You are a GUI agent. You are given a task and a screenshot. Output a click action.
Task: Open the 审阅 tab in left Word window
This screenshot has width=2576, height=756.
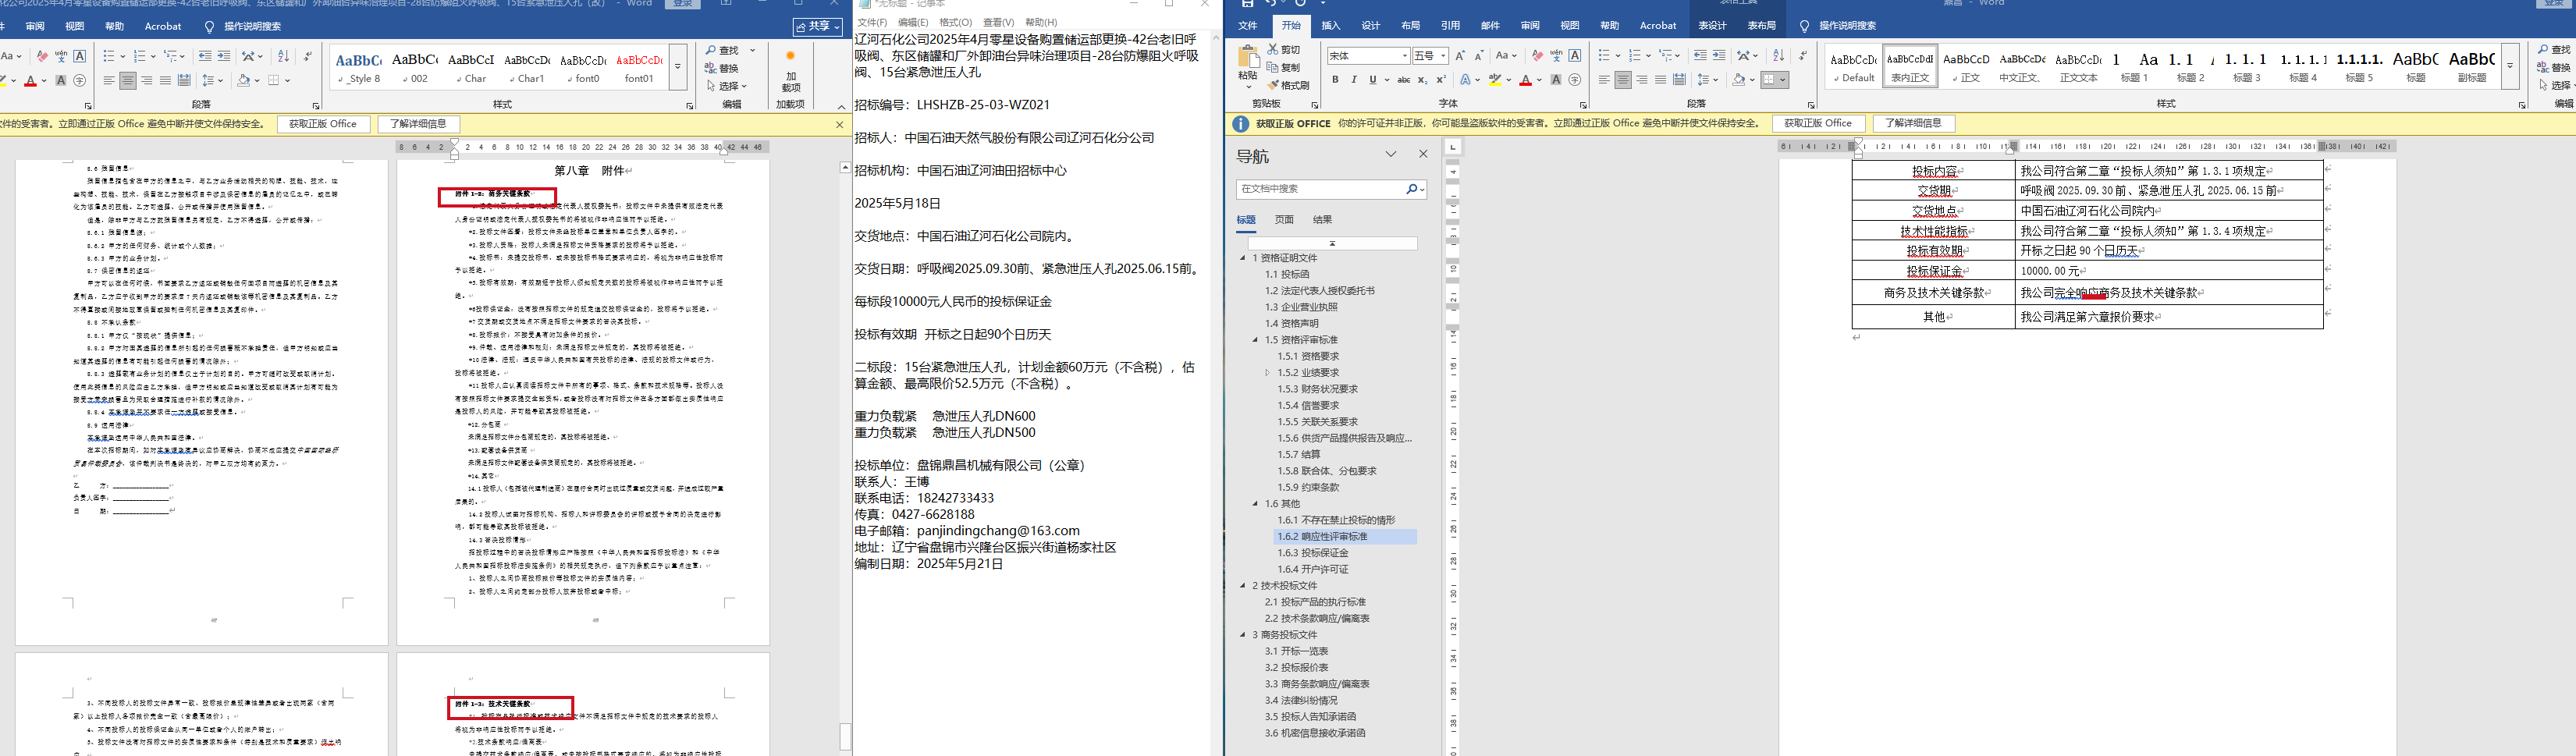click(x=35, y=26)
